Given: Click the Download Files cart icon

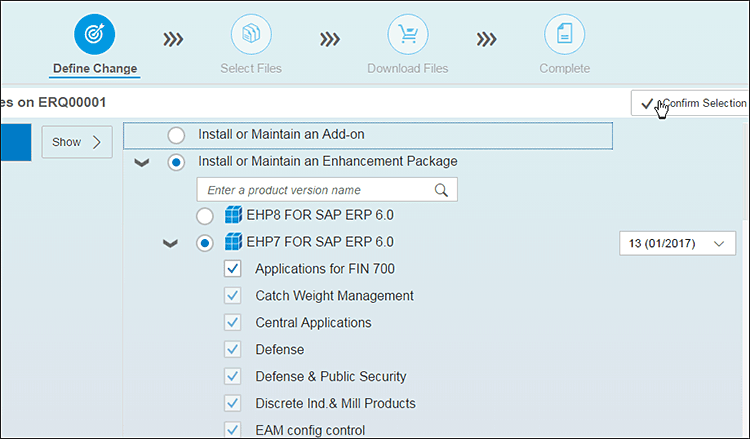Looking at the screenshot, I should point(407,36).
